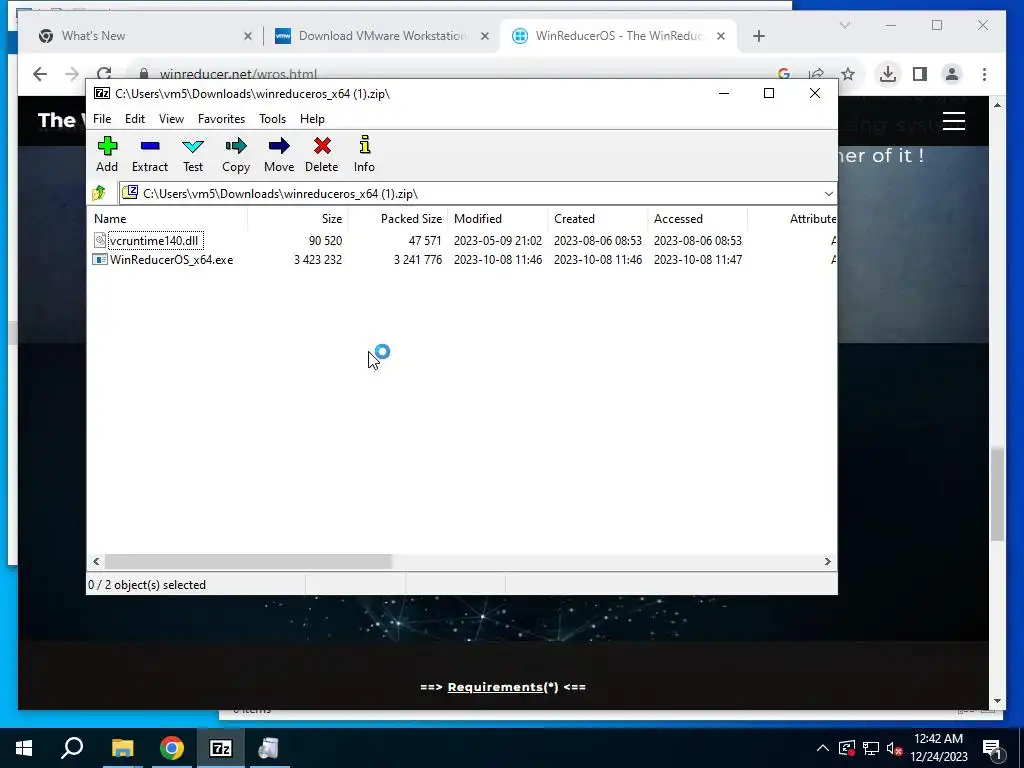Select the vcruntime140.dll file

point(155,240)
